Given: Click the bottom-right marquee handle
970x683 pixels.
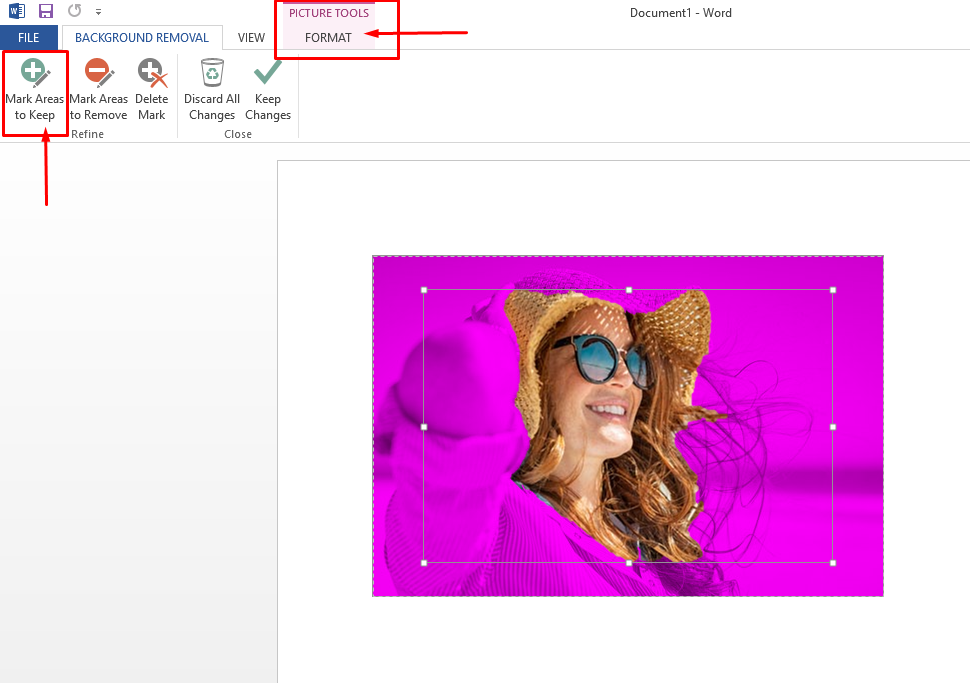Looking at the screenshot, I should coord(833,563).
